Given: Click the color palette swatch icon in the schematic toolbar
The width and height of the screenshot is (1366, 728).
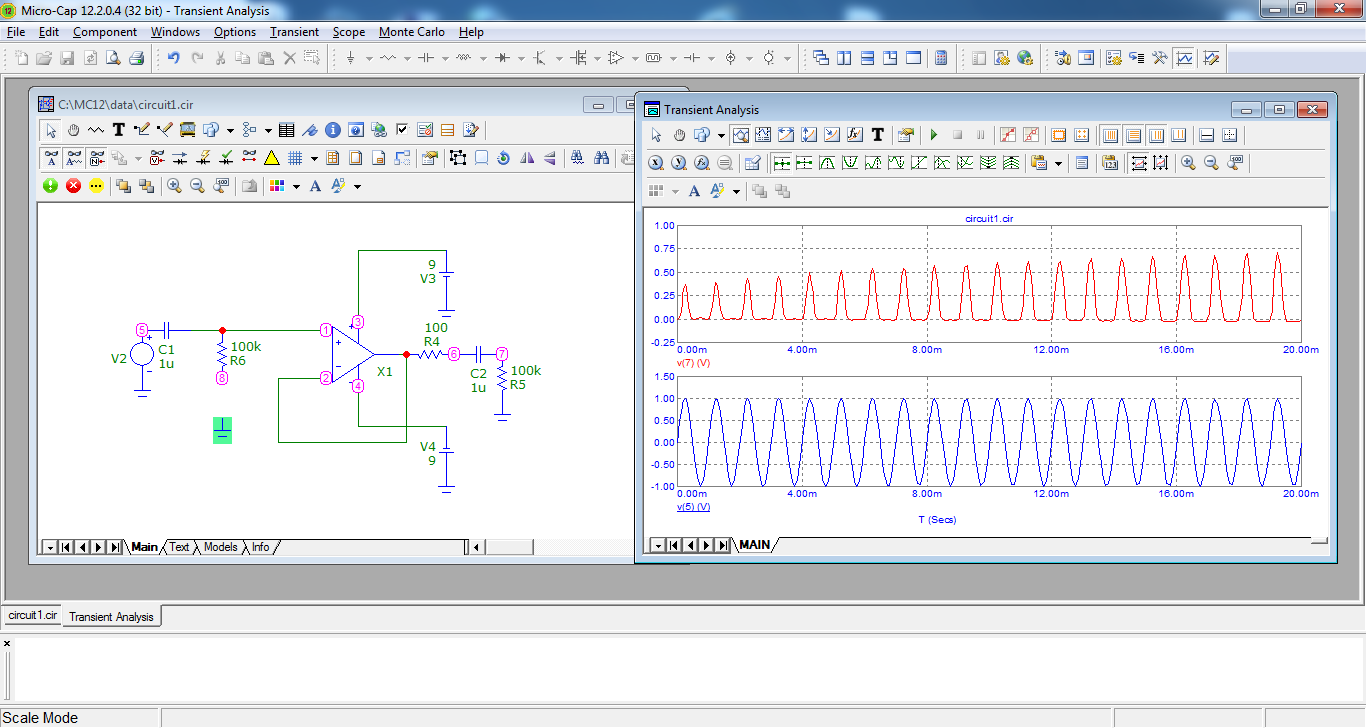Looking at the screenshot, I should pyautogui.click(x=277, y=186).
